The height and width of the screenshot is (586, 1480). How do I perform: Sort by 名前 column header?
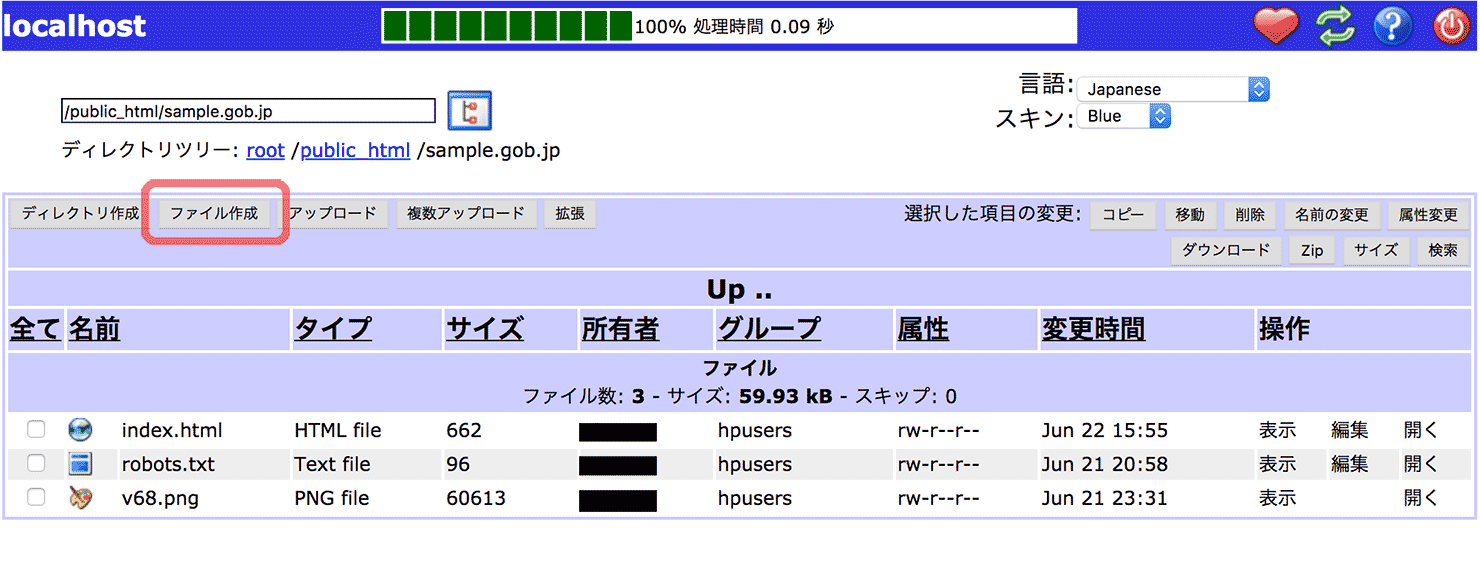point(95,329)
